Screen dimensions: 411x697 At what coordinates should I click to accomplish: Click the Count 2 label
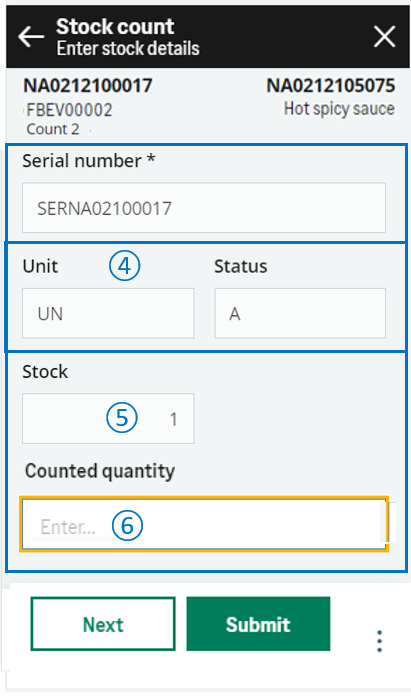(x=53, y=129)
